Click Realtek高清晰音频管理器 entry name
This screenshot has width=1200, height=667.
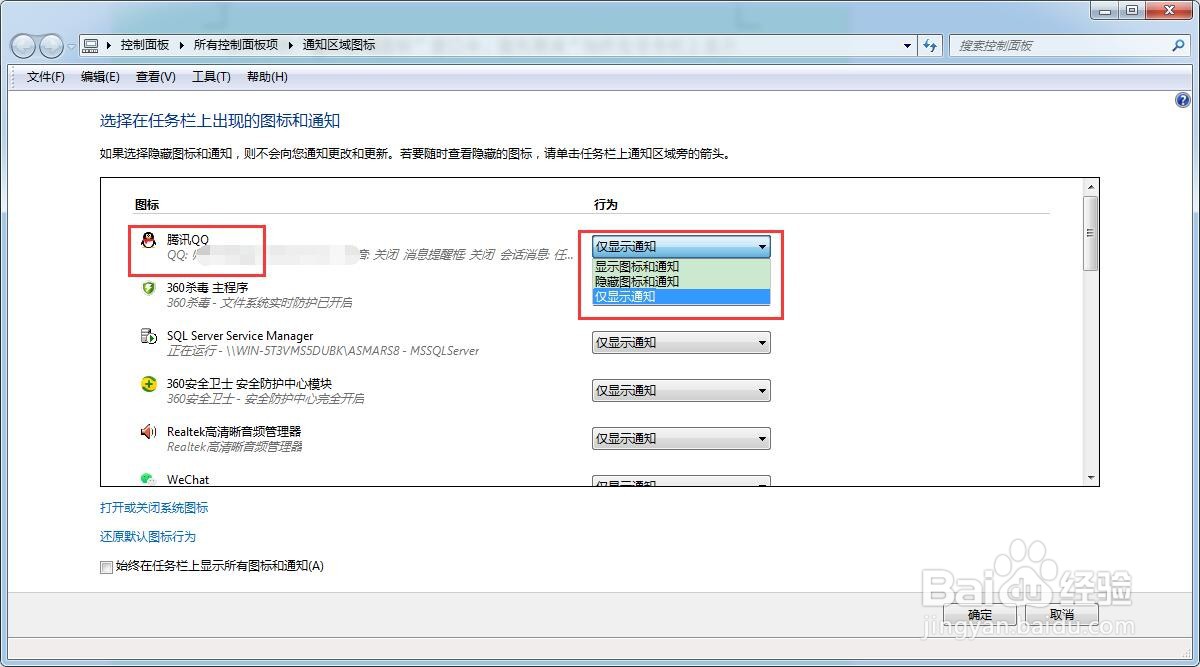pos(234,432)
